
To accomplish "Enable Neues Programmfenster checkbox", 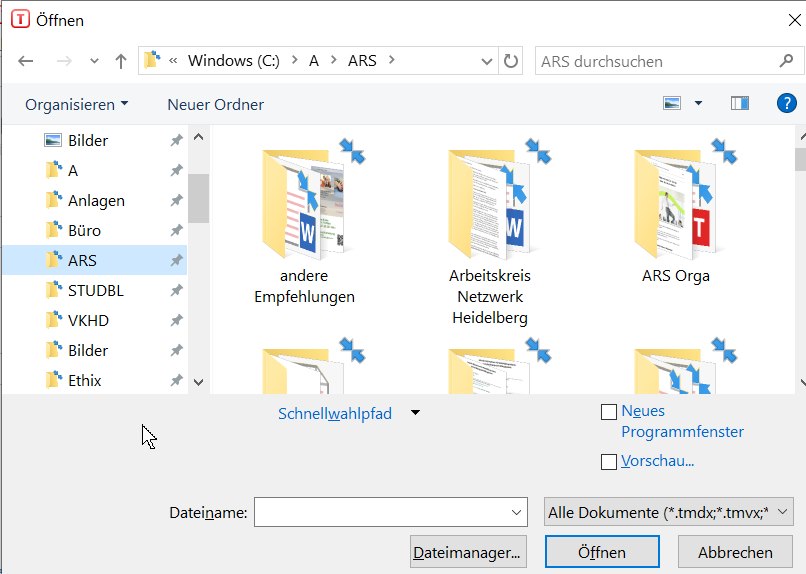I will point(609,412).
